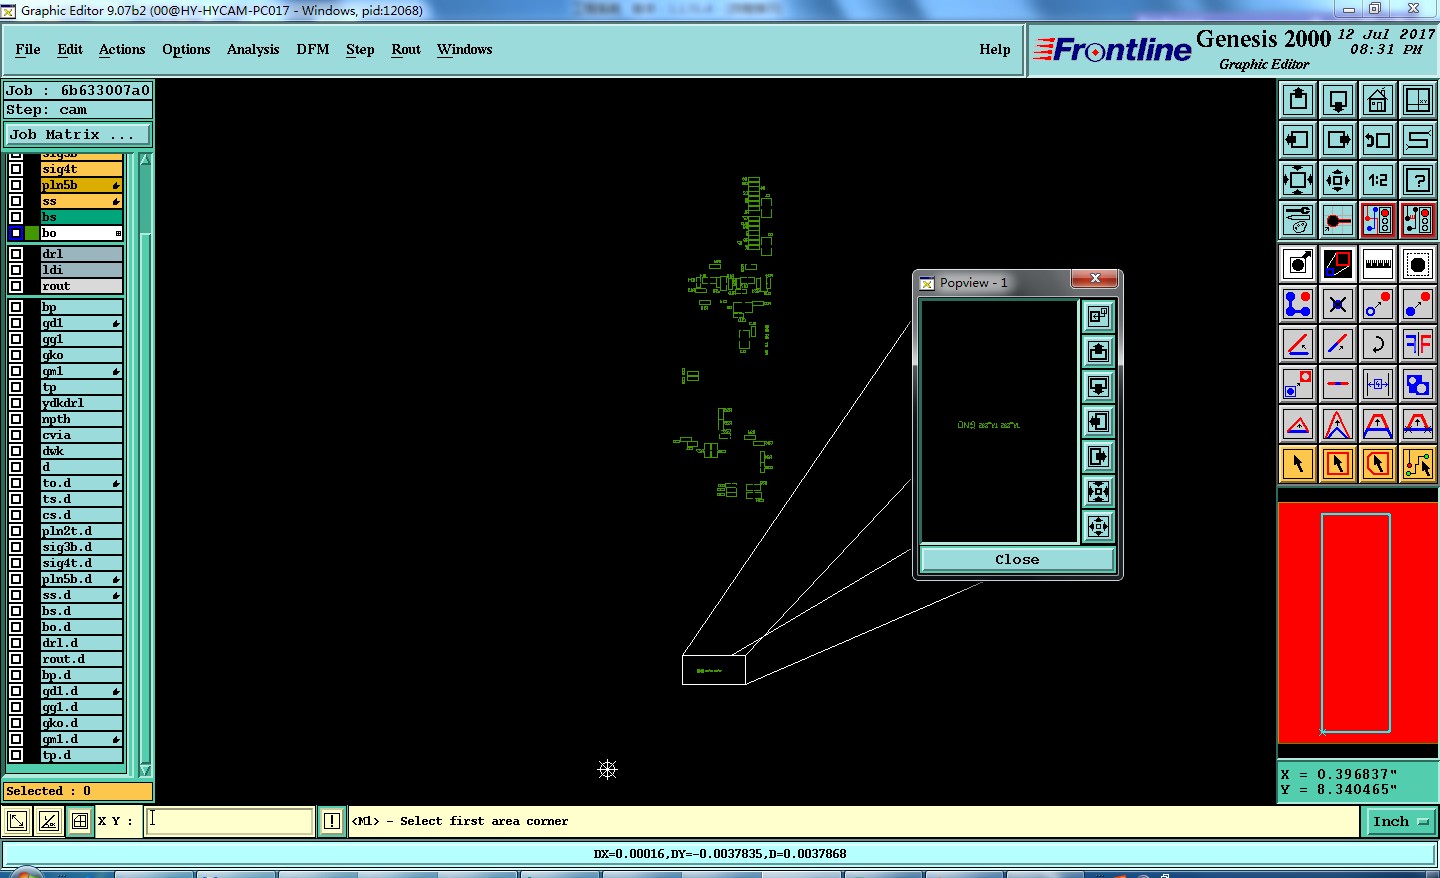Toggle display checkbox for layer drl
Screen dimensions: 1440x878
click(16, 254)
